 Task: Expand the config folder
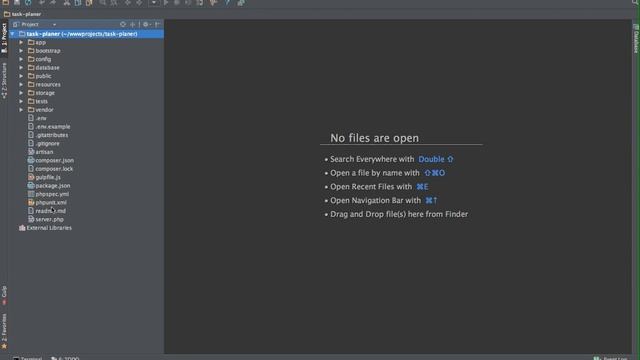click(x=21, y=59)
